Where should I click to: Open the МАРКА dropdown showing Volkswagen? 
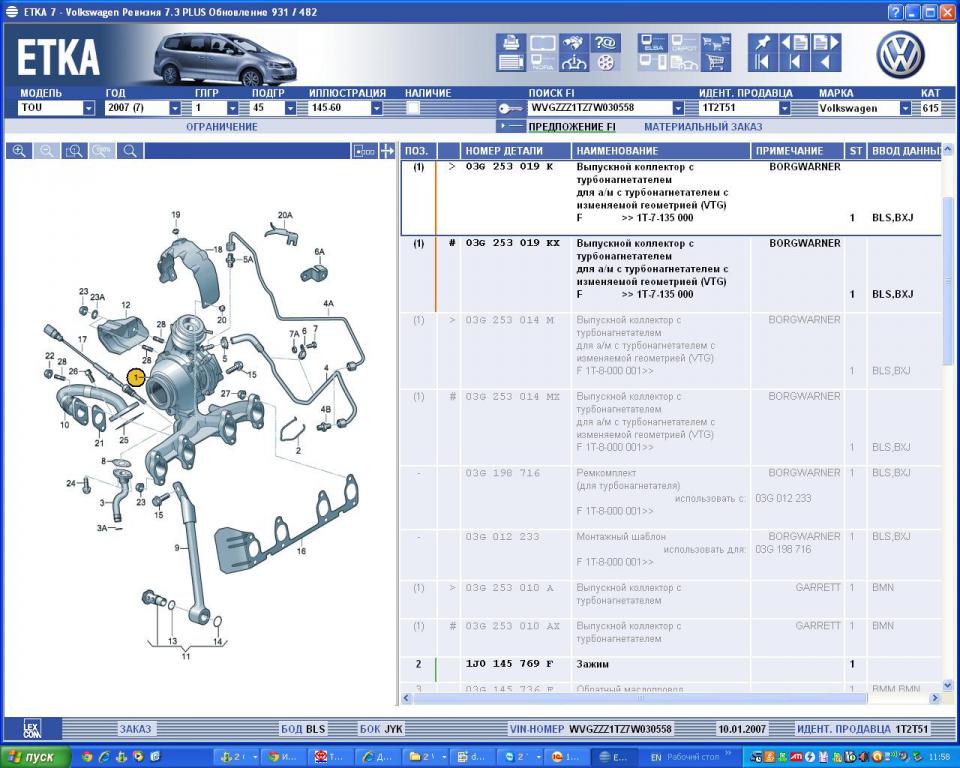905,108
